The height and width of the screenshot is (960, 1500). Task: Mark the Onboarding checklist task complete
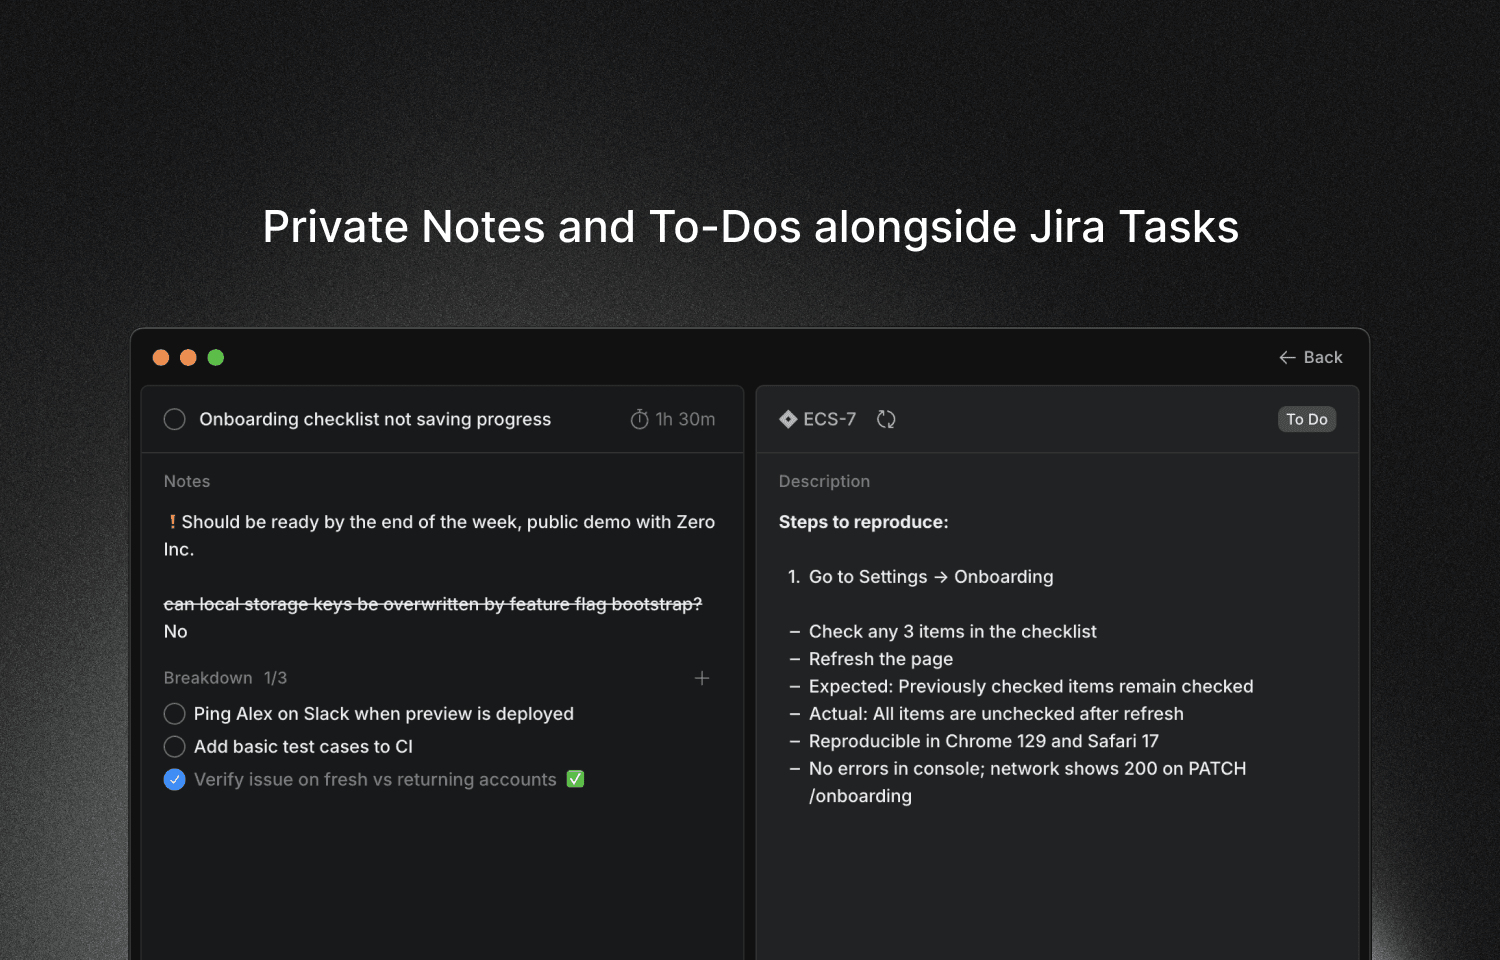(174, 419)
